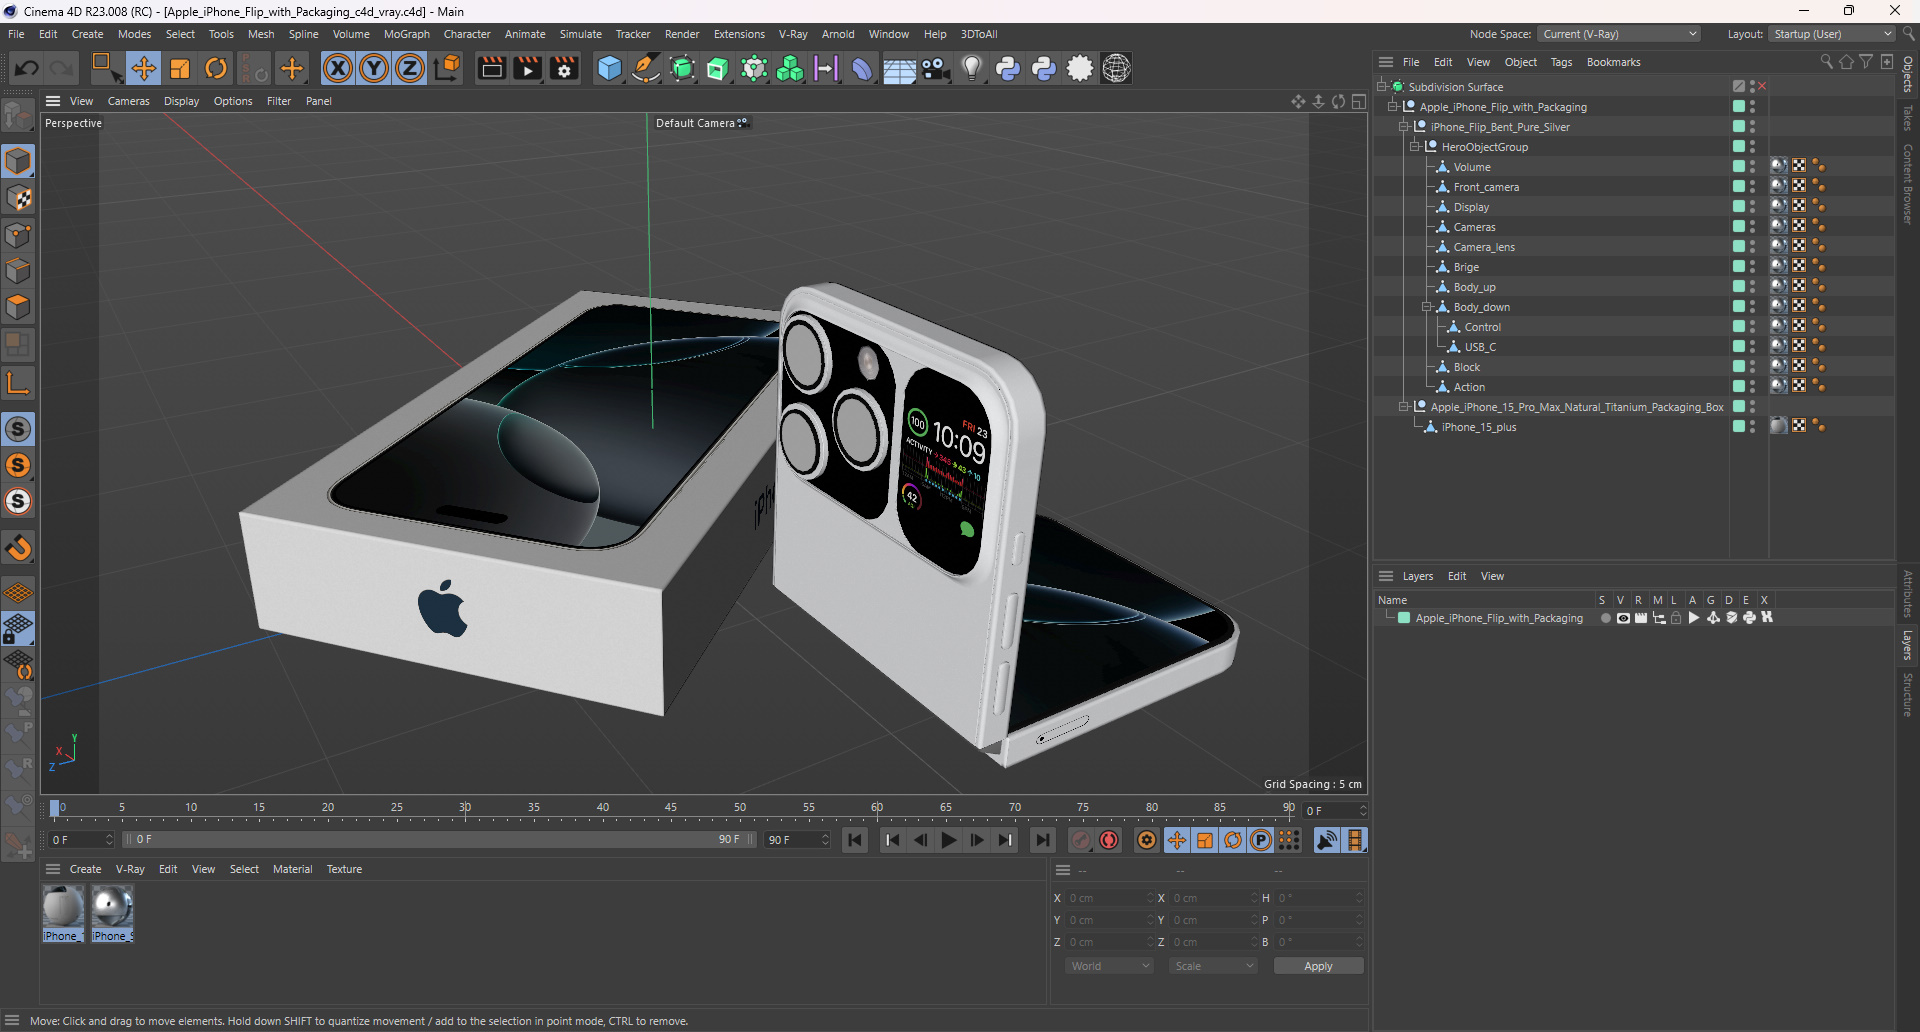Open the Cameras viewport menu
1920x1032 pixels.
point(128,101)
